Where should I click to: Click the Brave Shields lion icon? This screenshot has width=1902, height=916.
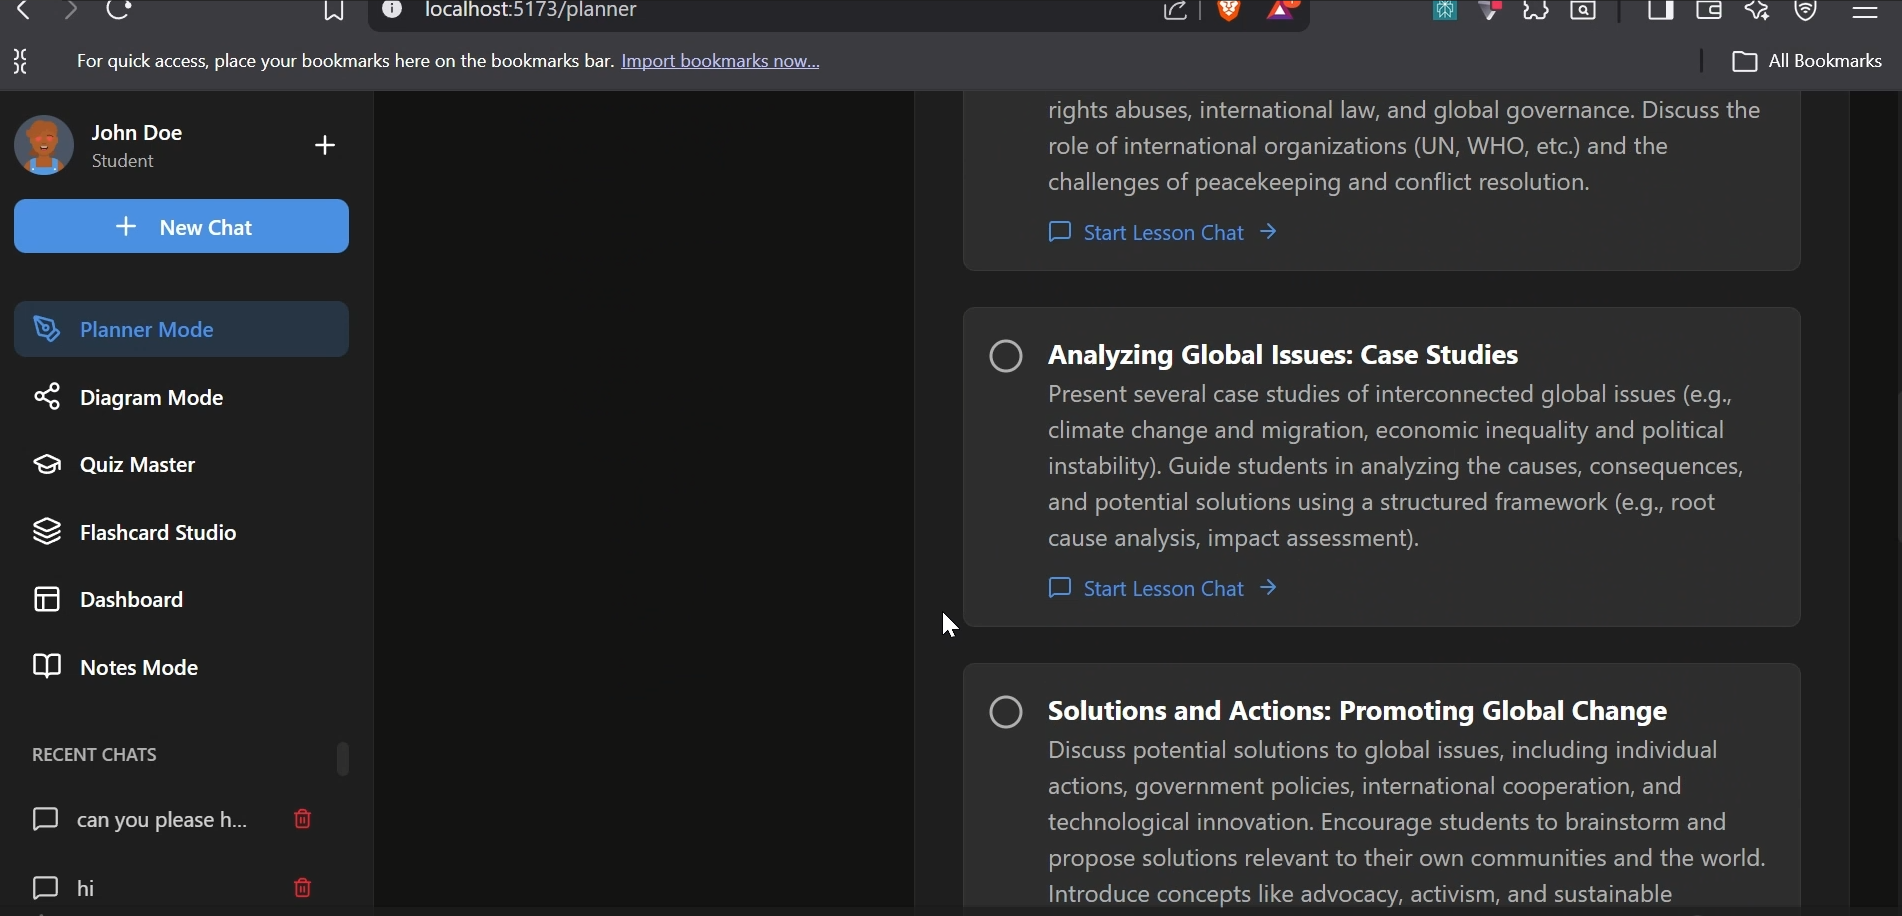(1229, 12)
